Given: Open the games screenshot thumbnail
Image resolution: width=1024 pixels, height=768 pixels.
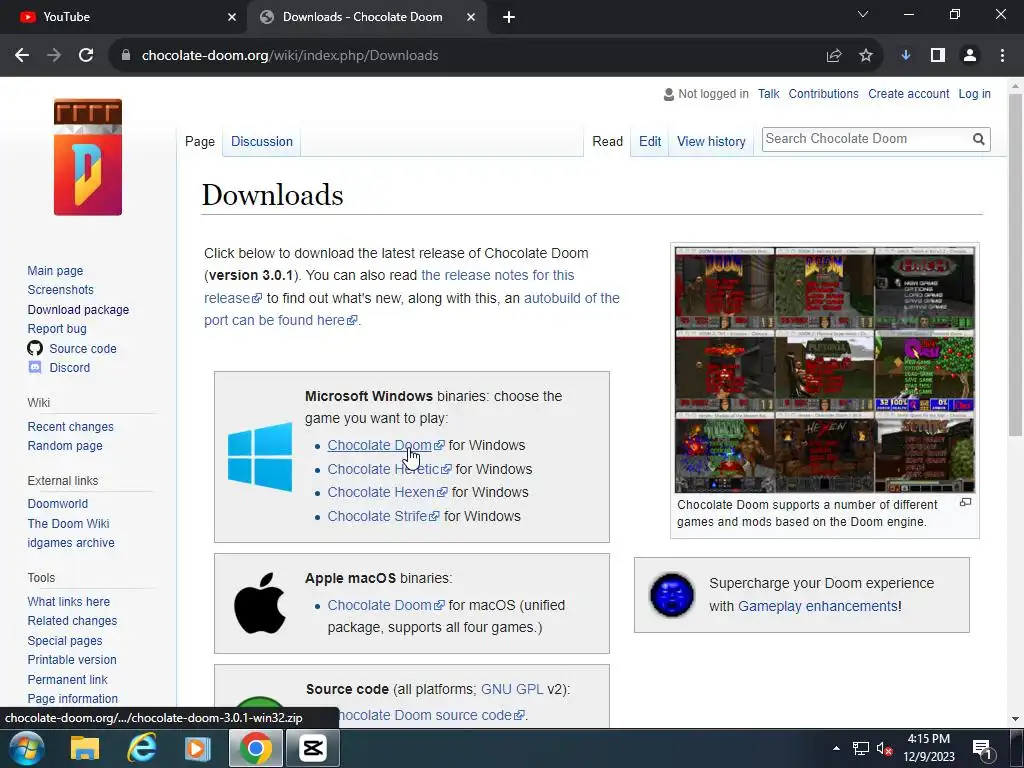Looking at the screenshot, I should click(x=825, y=370).
